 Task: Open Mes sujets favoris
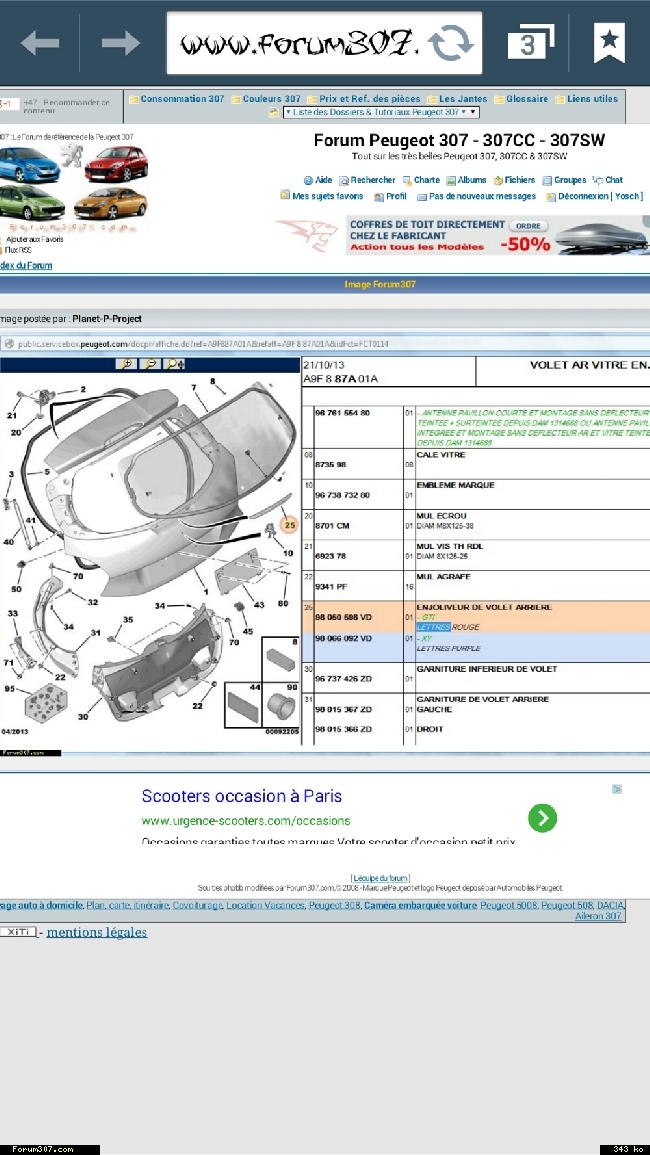click(322, 197)
